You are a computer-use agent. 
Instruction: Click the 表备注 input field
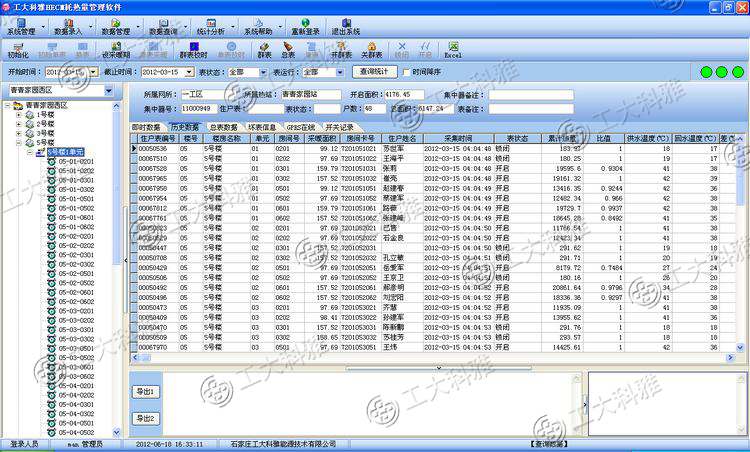coord(531,109)
